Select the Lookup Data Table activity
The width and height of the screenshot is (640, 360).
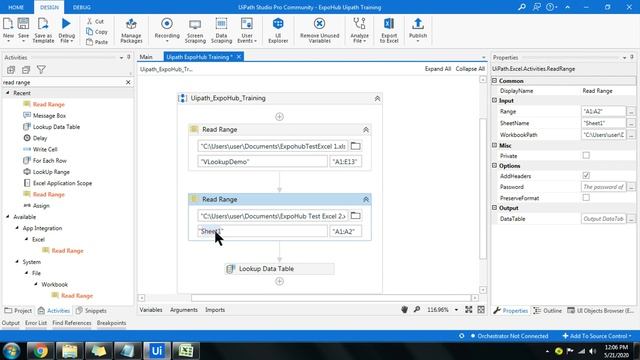tap(279, 269)
